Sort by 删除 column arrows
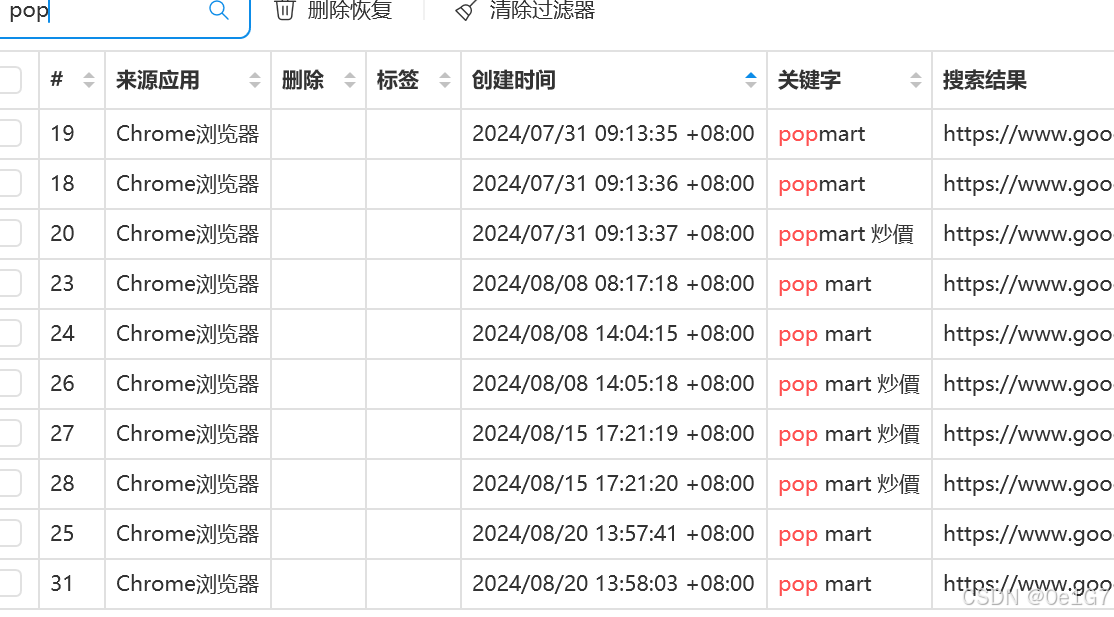1114x617 pixels. tap(350, 80)
